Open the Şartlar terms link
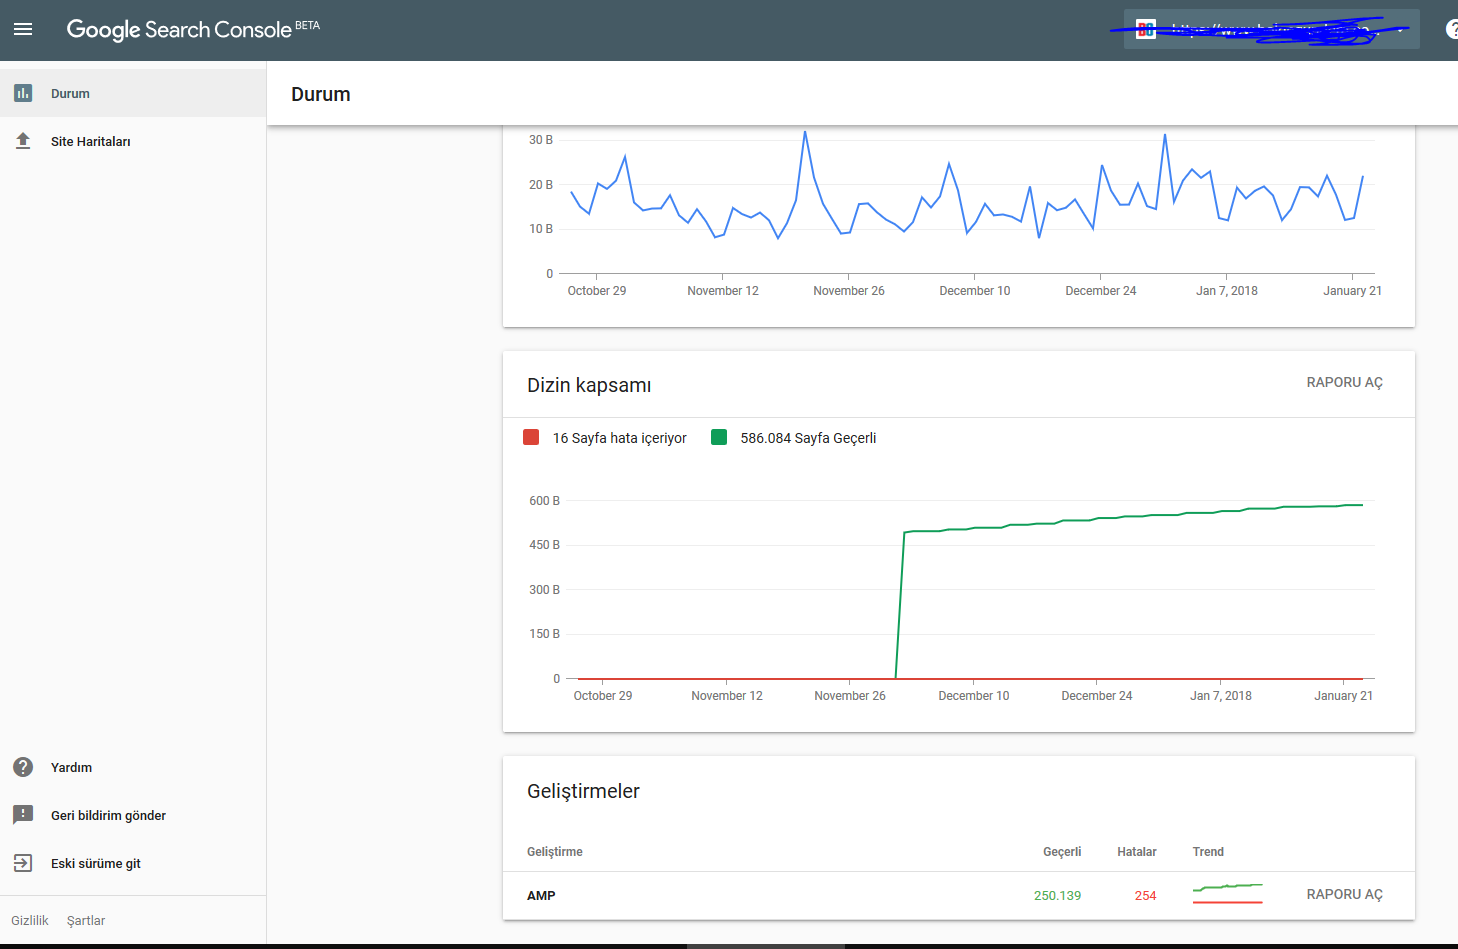1458x949 pixels. [86, 920]
